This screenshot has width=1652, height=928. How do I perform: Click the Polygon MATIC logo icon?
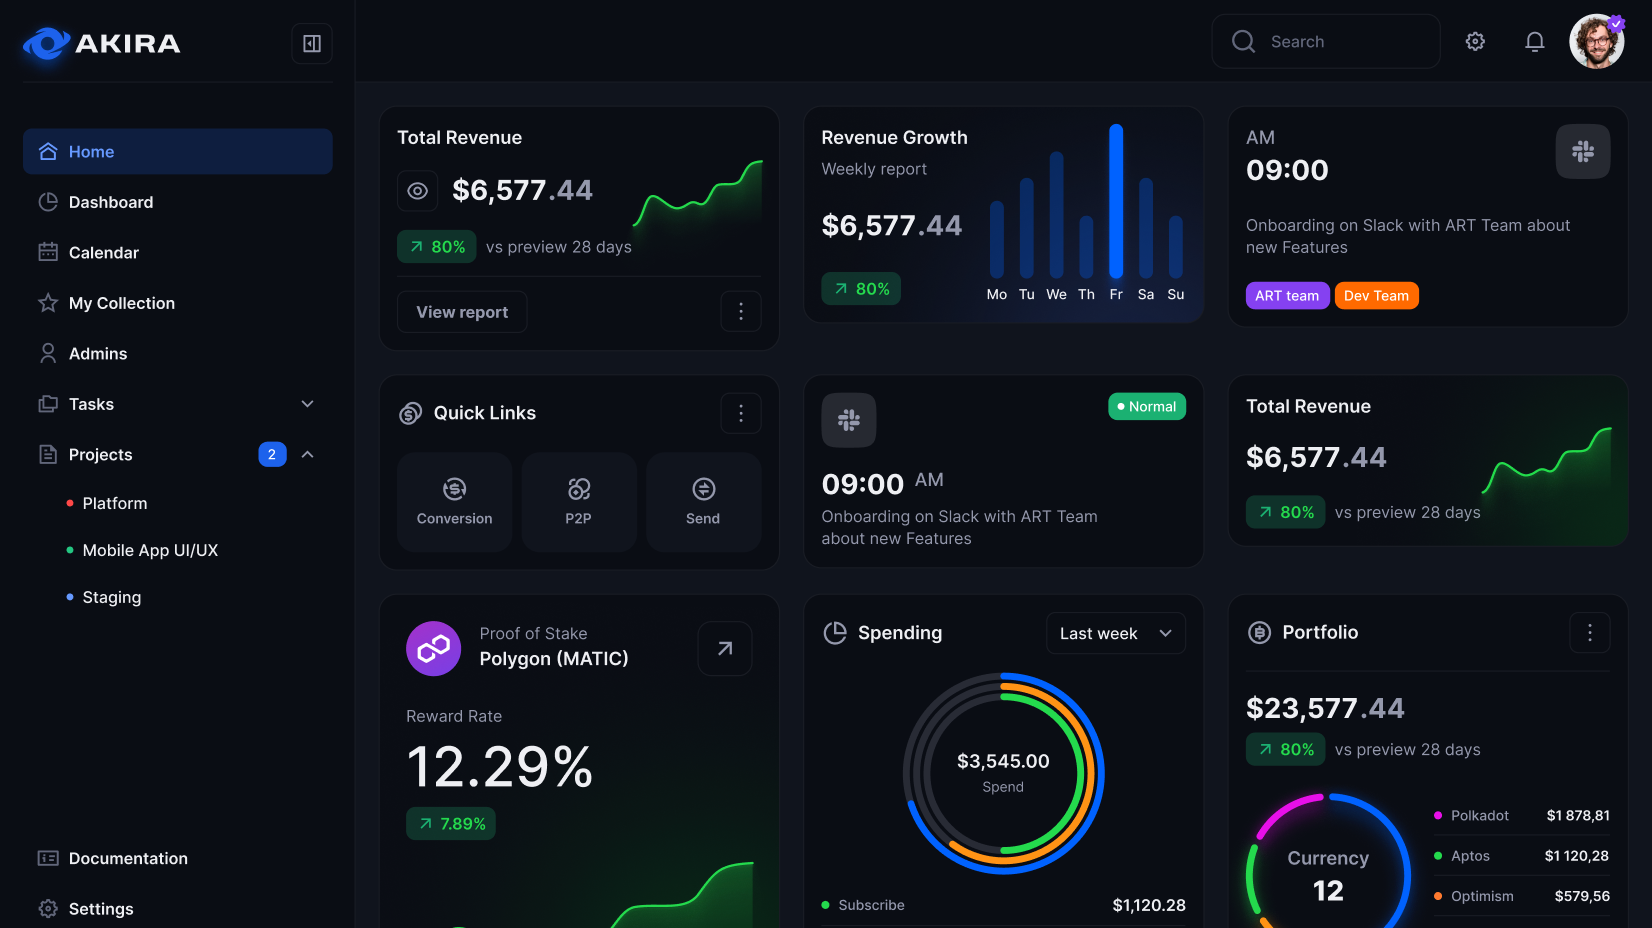pyautogui.click(x=433, y=649)
